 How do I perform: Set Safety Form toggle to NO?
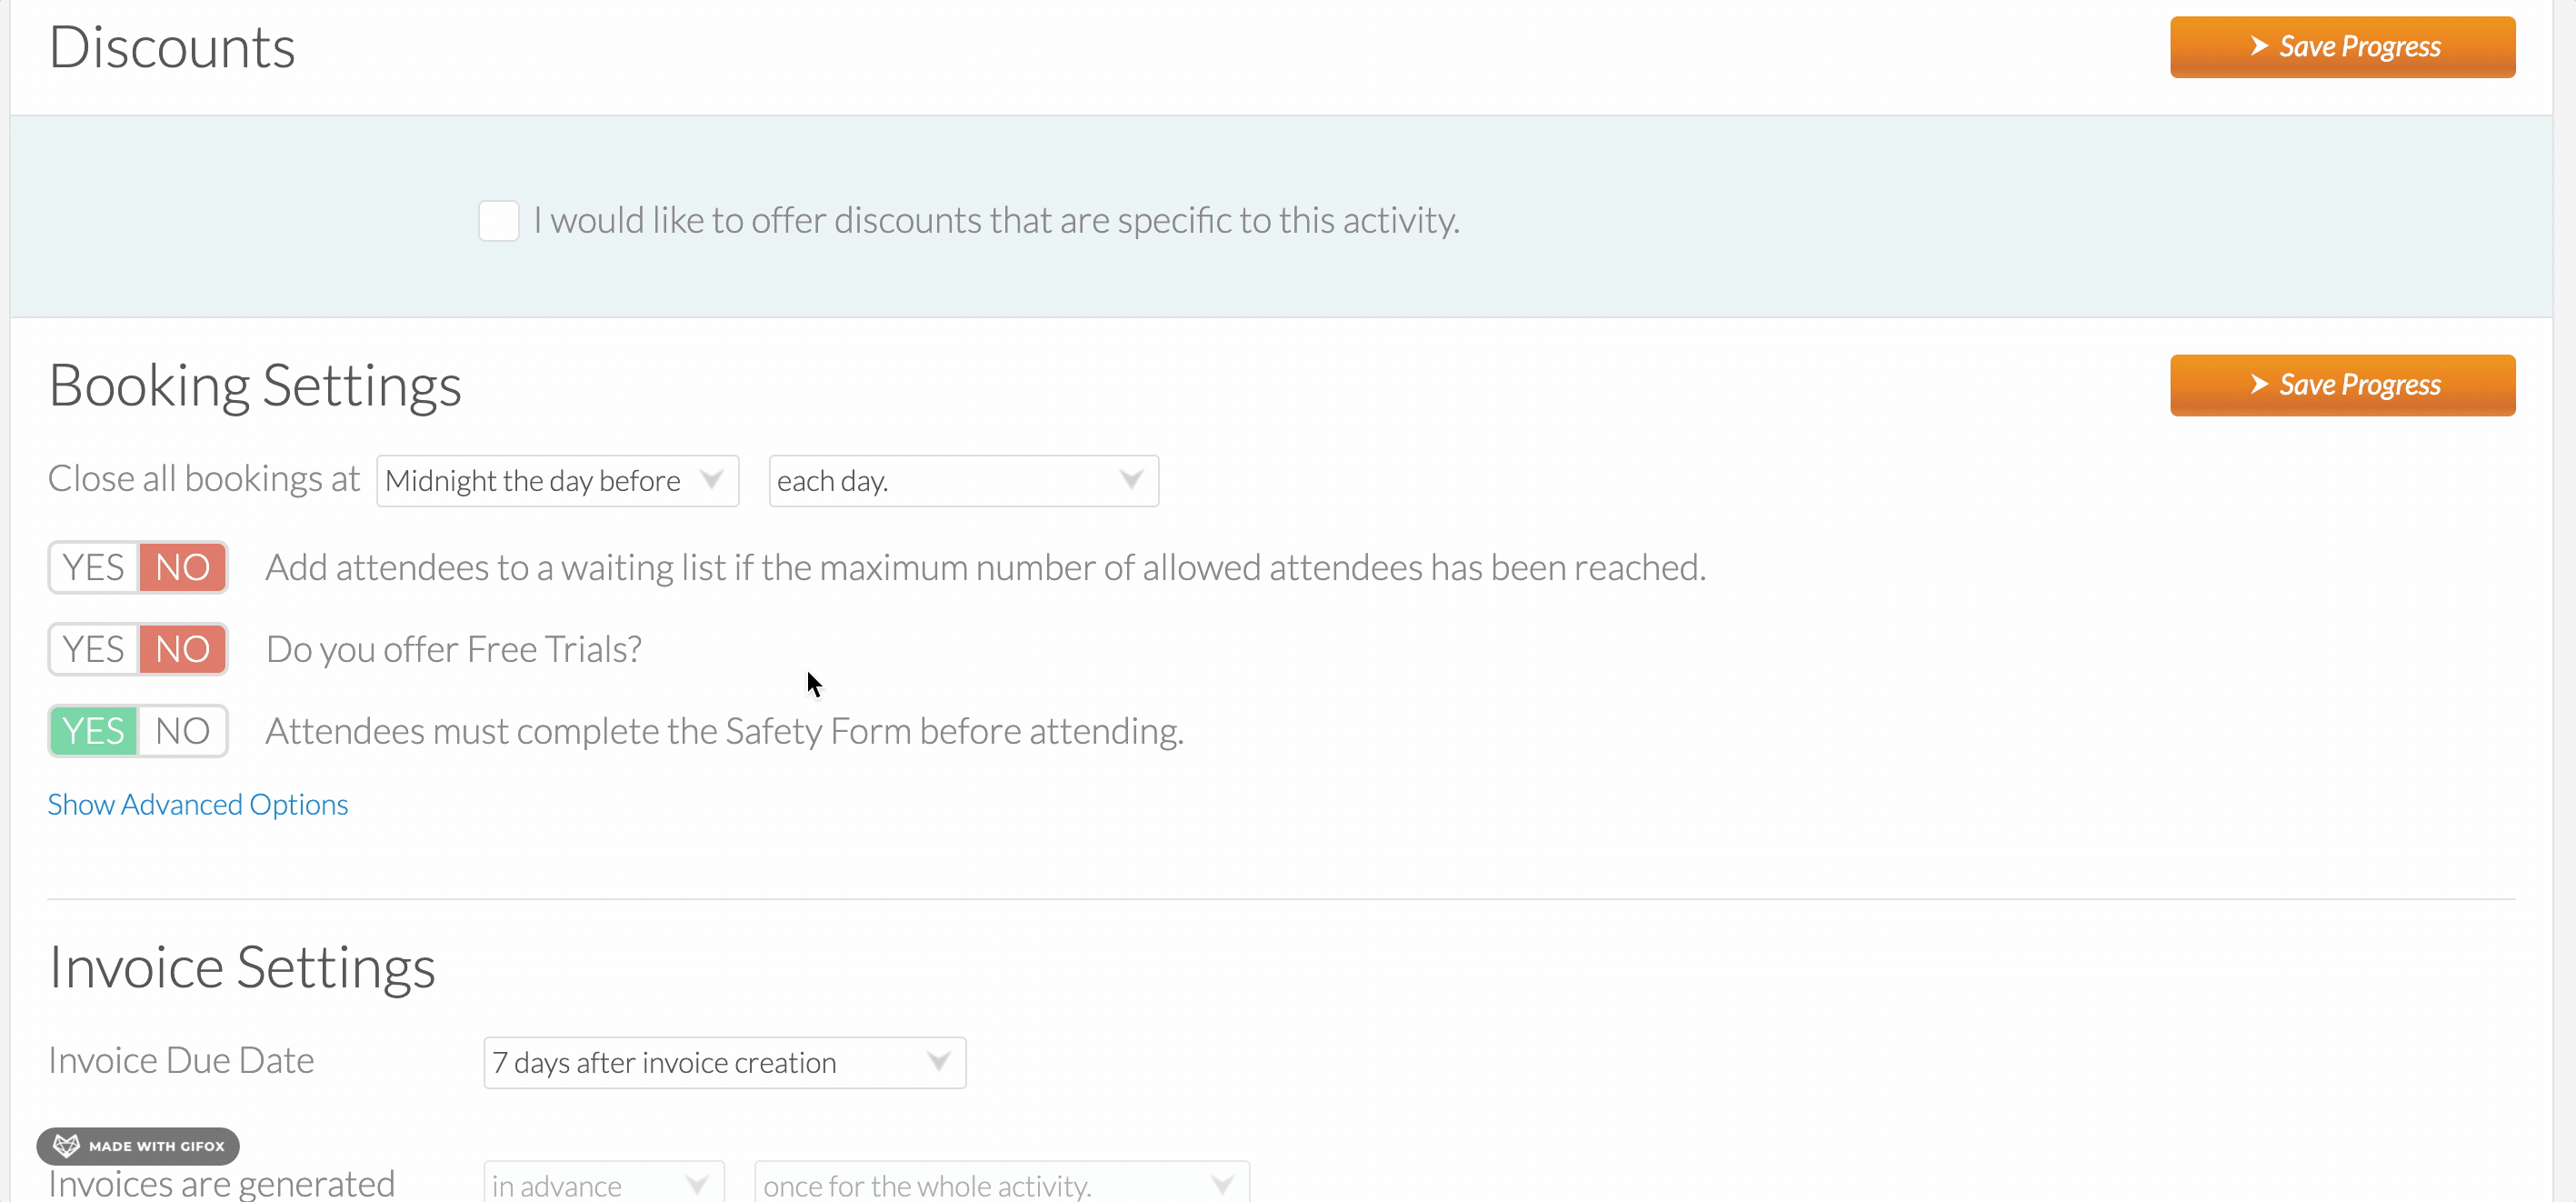pyautogui.click(x=182, y=732)
